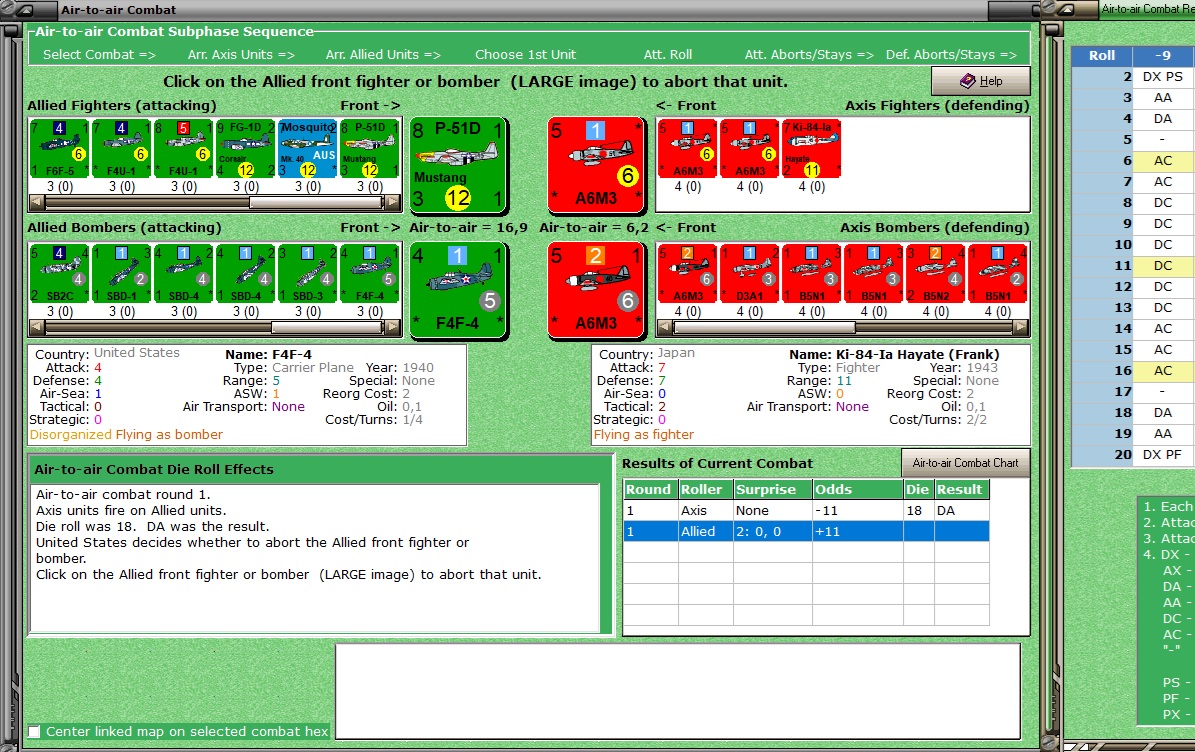The image size is (1195, 752).
Task: Click the left arrow of Allied Fighters scrollbar
Action: pyautogui.click(x=37, y=203)
